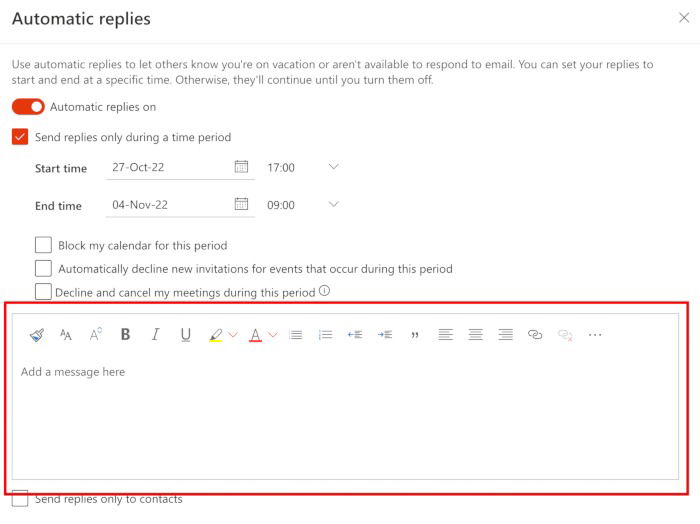Center align the message text

coord(476,335)
